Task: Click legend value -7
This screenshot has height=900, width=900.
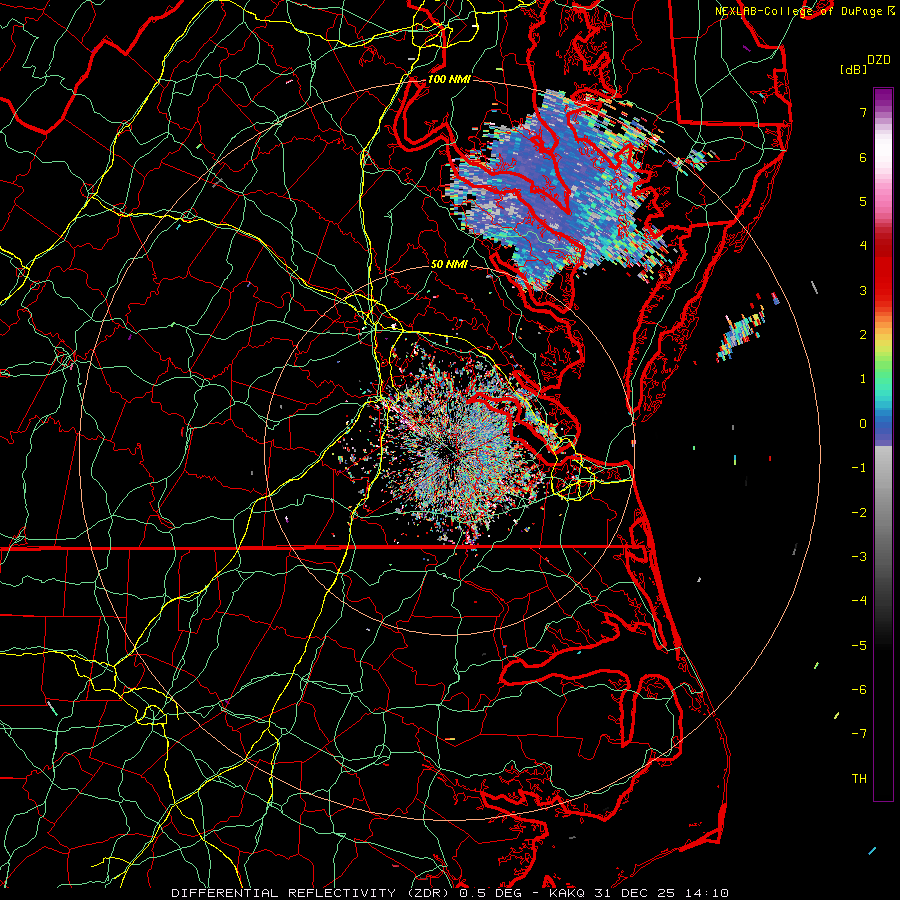Action: pyautogui.click(x=859, y=734)
